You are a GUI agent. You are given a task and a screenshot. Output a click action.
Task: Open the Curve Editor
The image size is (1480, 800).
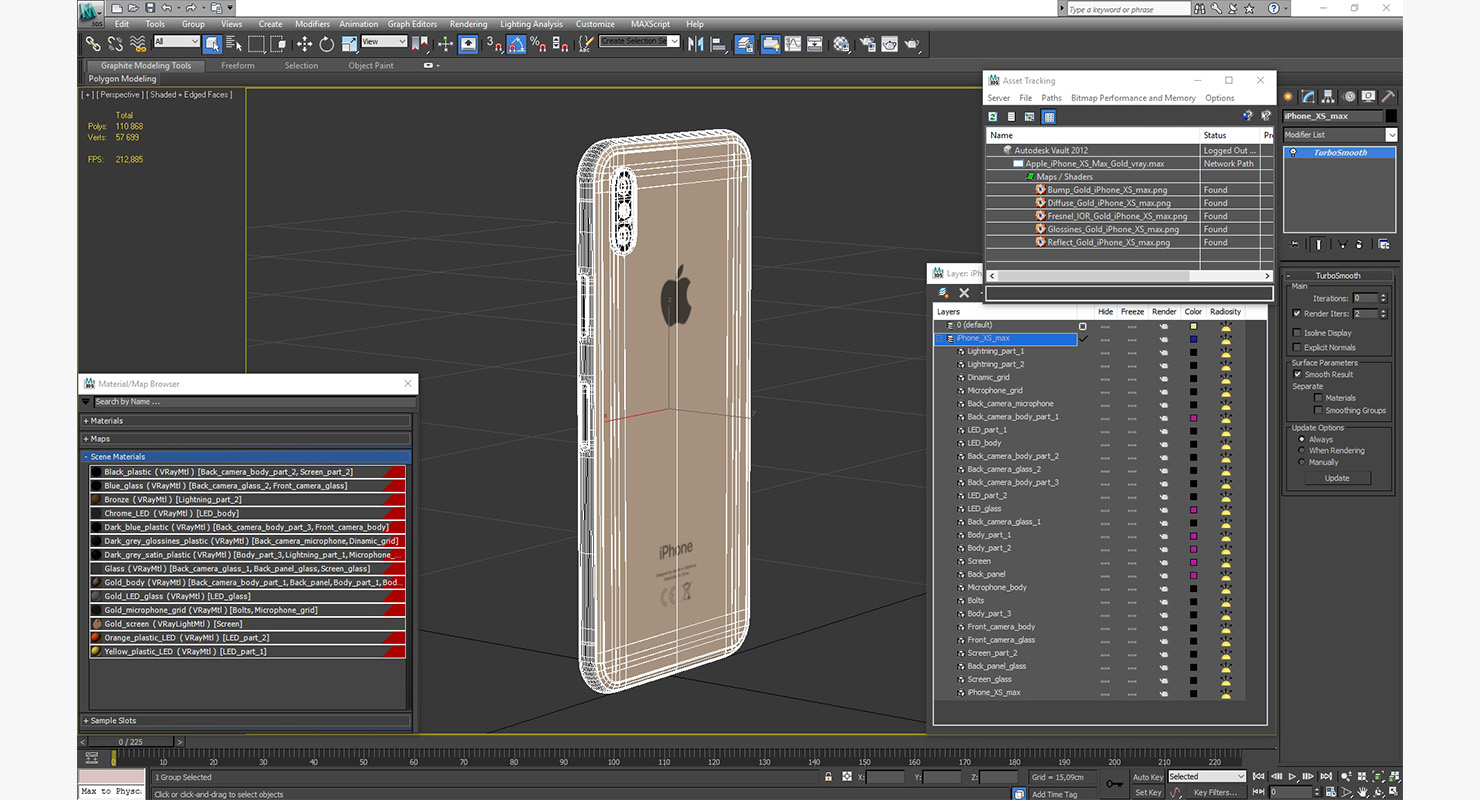(x=793, y=44)
